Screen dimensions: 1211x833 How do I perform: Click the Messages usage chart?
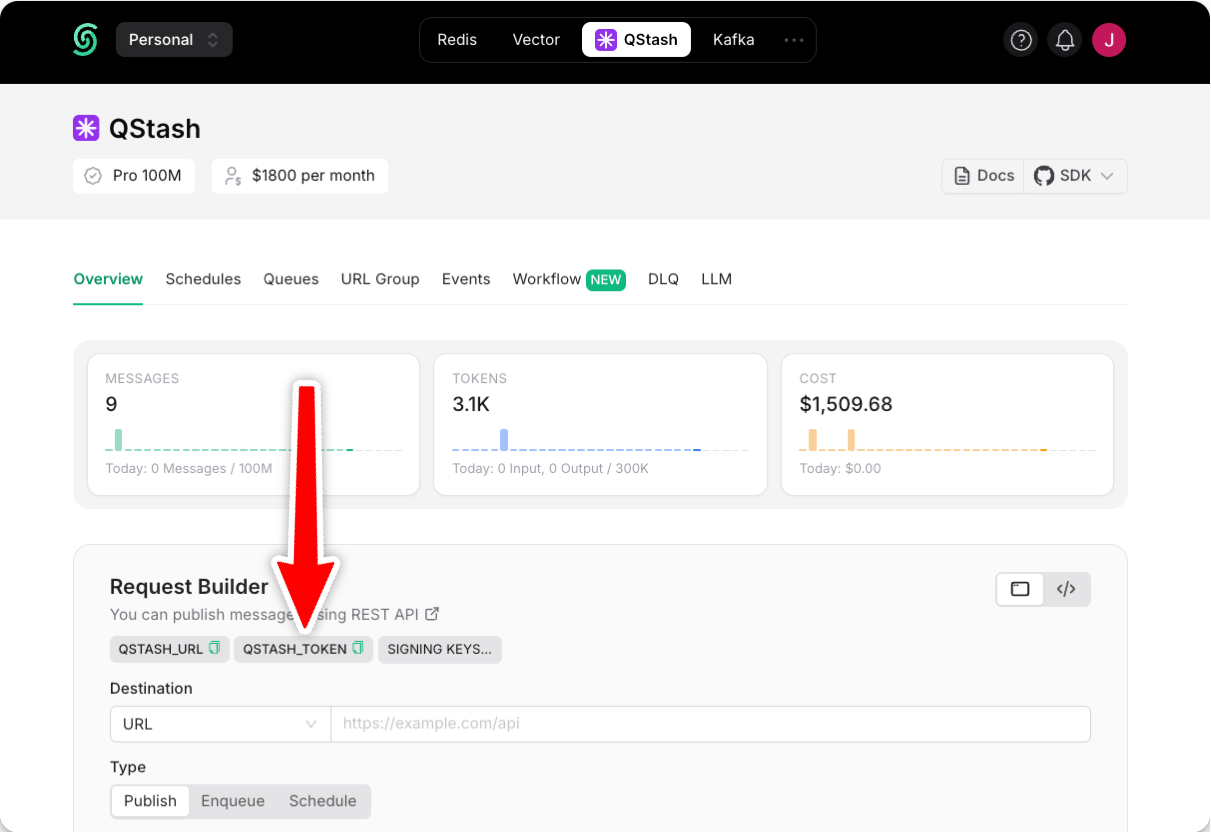tap(254, 440)
